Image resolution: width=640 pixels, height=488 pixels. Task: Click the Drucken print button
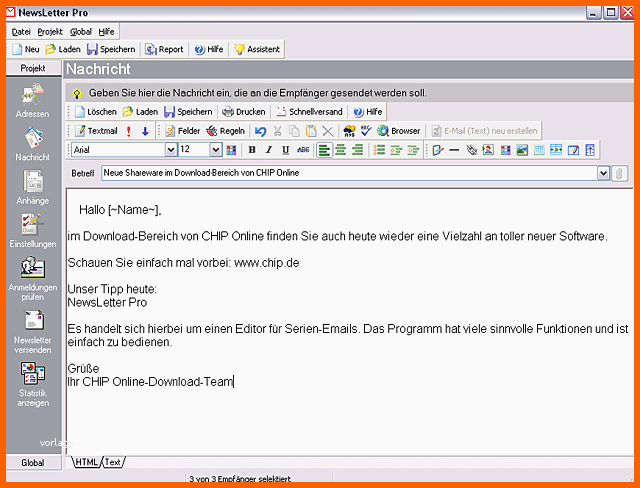pyautogui.click(x=244, y=112)
